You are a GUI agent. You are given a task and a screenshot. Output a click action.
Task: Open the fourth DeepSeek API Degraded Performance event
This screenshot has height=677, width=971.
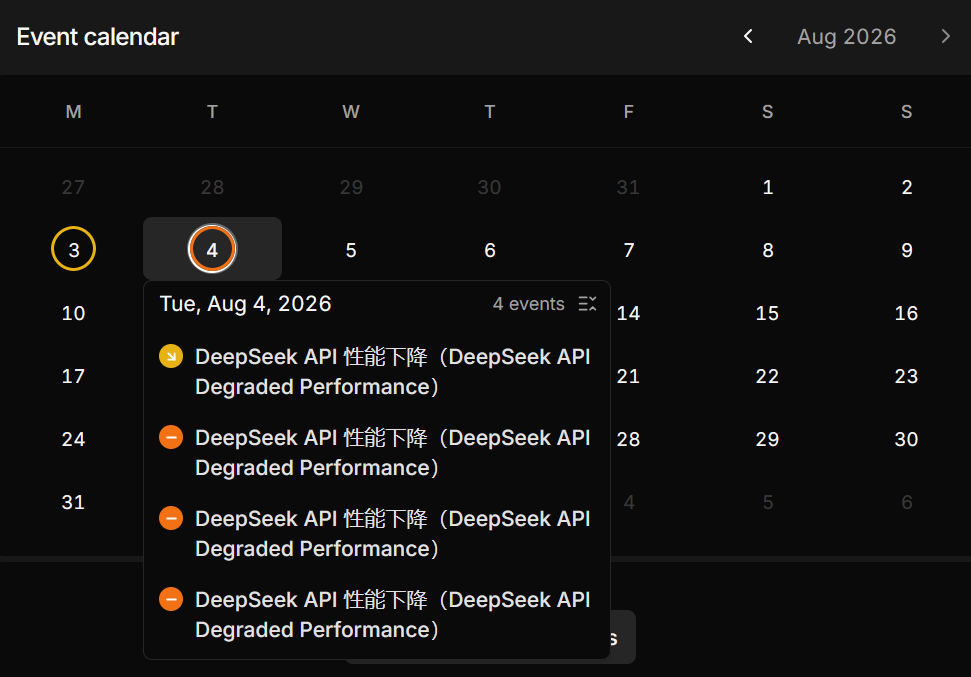393,614
